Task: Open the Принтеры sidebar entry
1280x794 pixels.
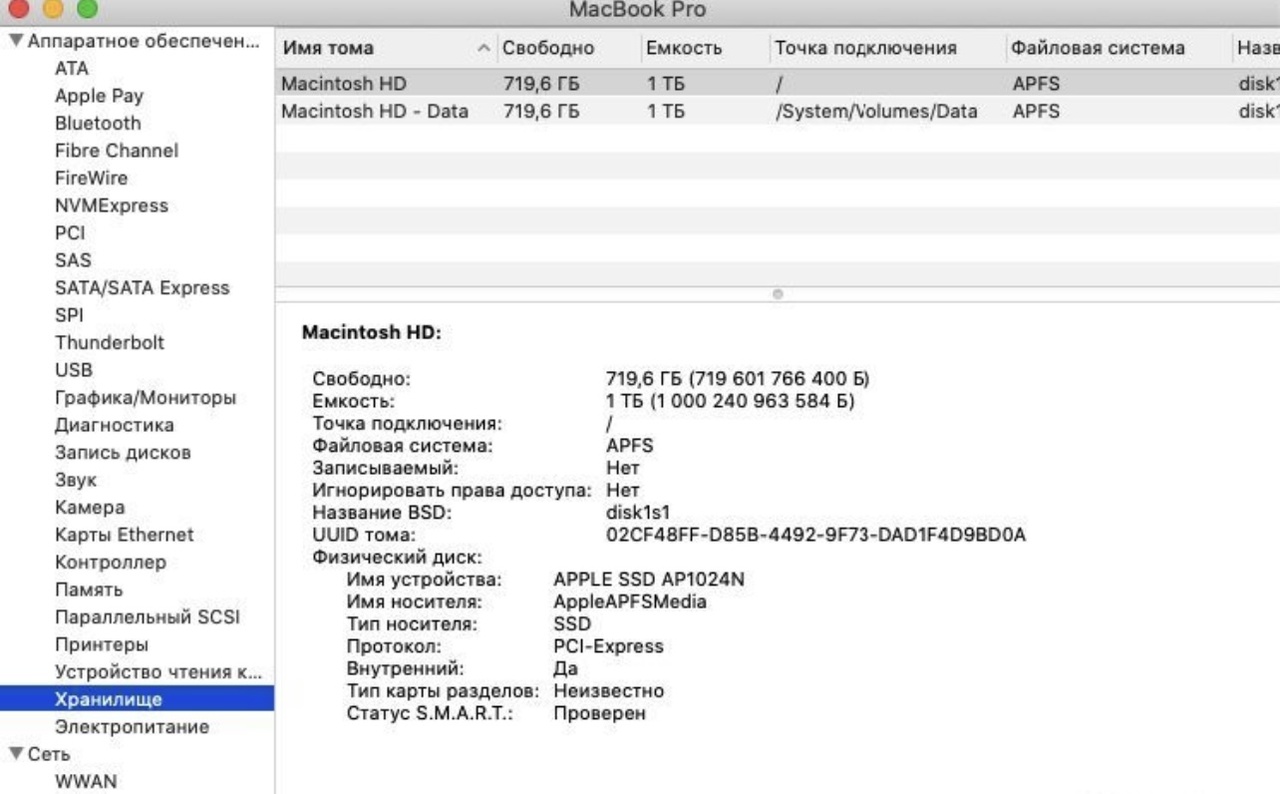Action: 102,644
